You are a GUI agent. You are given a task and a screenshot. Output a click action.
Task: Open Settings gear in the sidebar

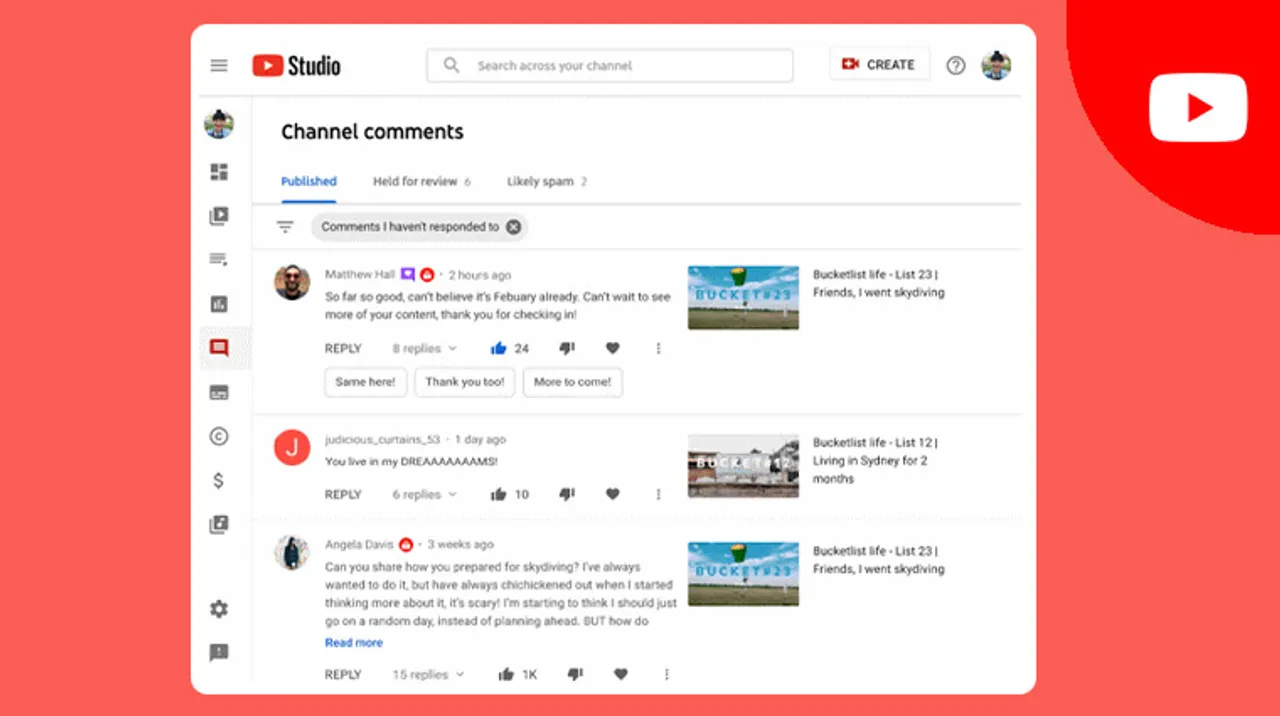219,609
